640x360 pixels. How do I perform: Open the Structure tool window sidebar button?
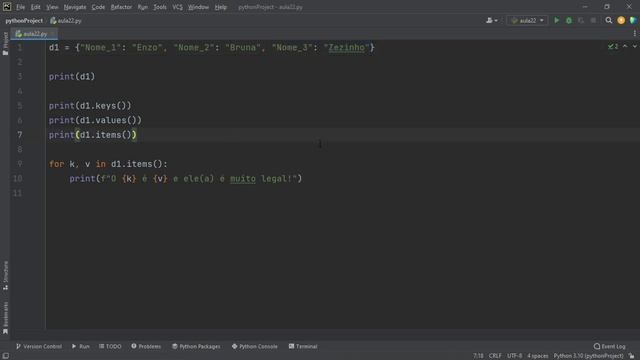point(5,276)
